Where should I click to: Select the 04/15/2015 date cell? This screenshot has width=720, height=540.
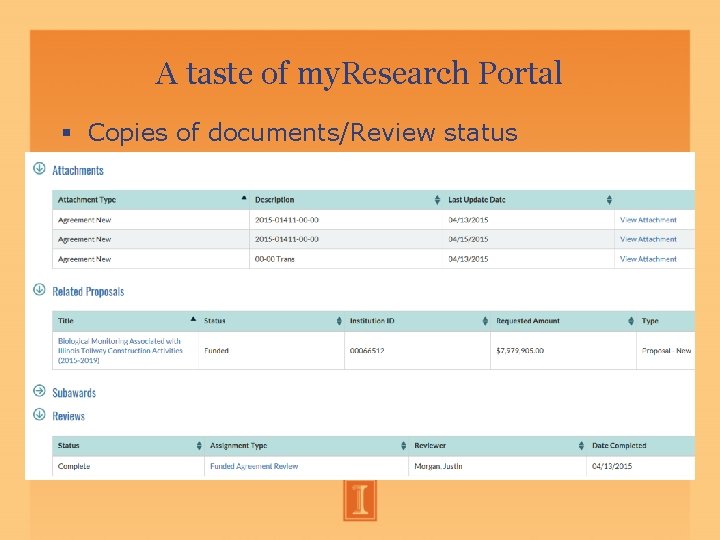(x=529, y=239)
